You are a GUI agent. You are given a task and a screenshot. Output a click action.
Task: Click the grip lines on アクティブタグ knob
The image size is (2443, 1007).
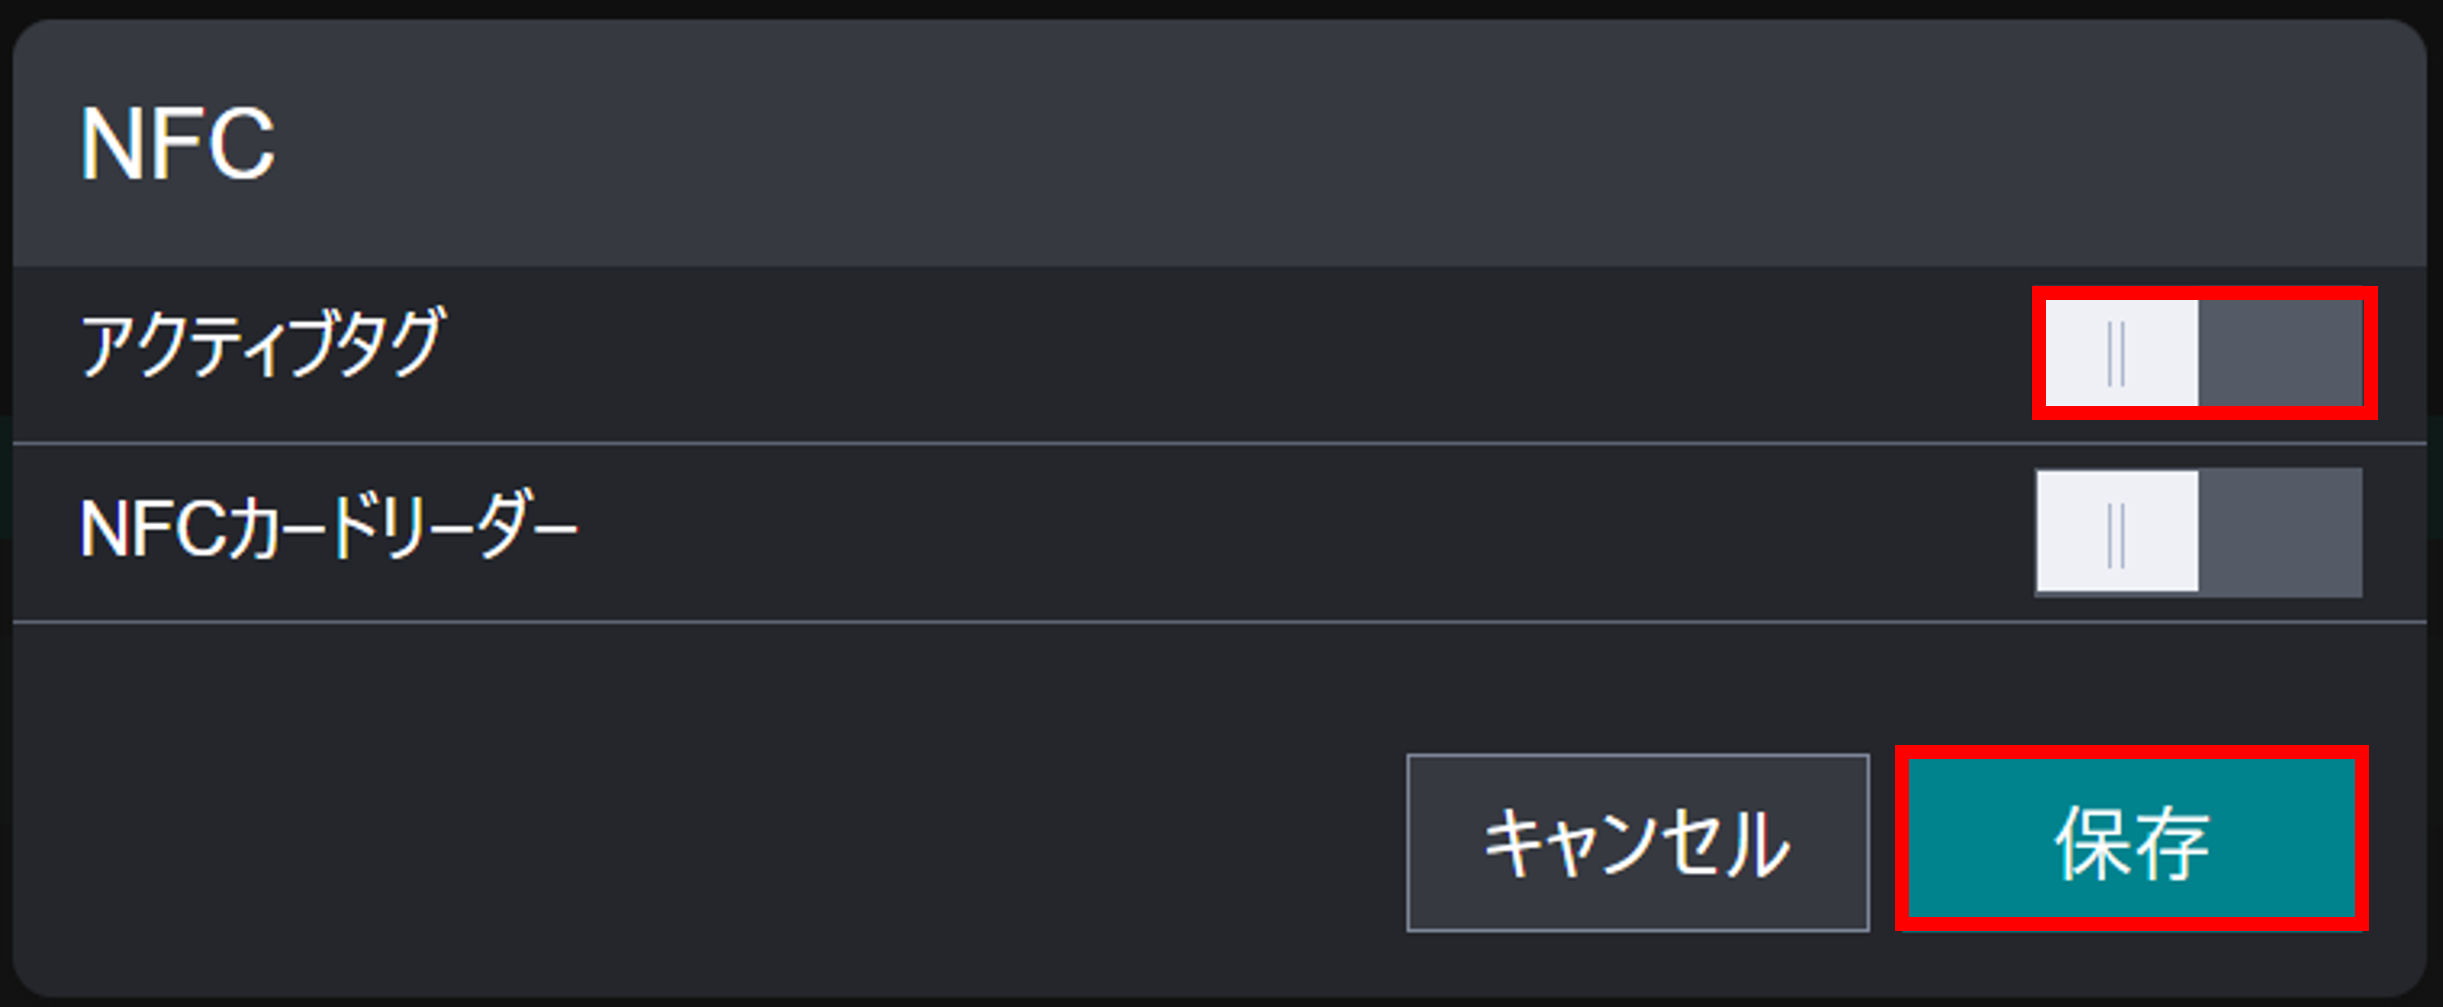click(x=2116, y=353)
